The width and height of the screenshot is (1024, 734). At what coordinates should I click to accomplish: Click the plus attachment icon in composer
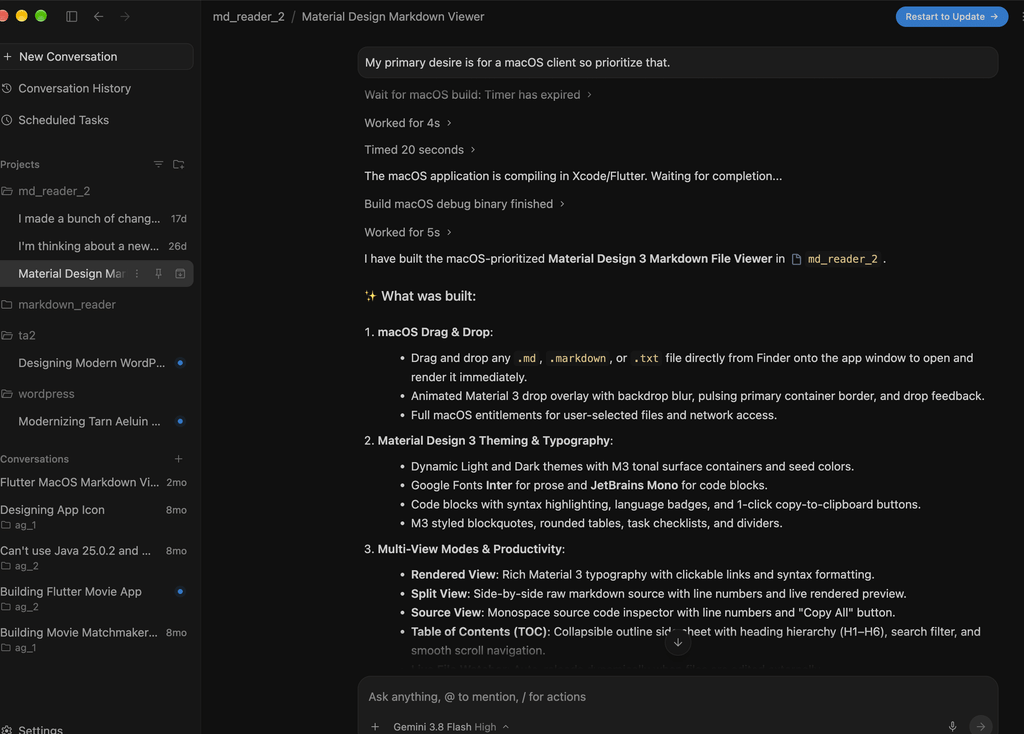pyautogui.click(x=375, y=727)
